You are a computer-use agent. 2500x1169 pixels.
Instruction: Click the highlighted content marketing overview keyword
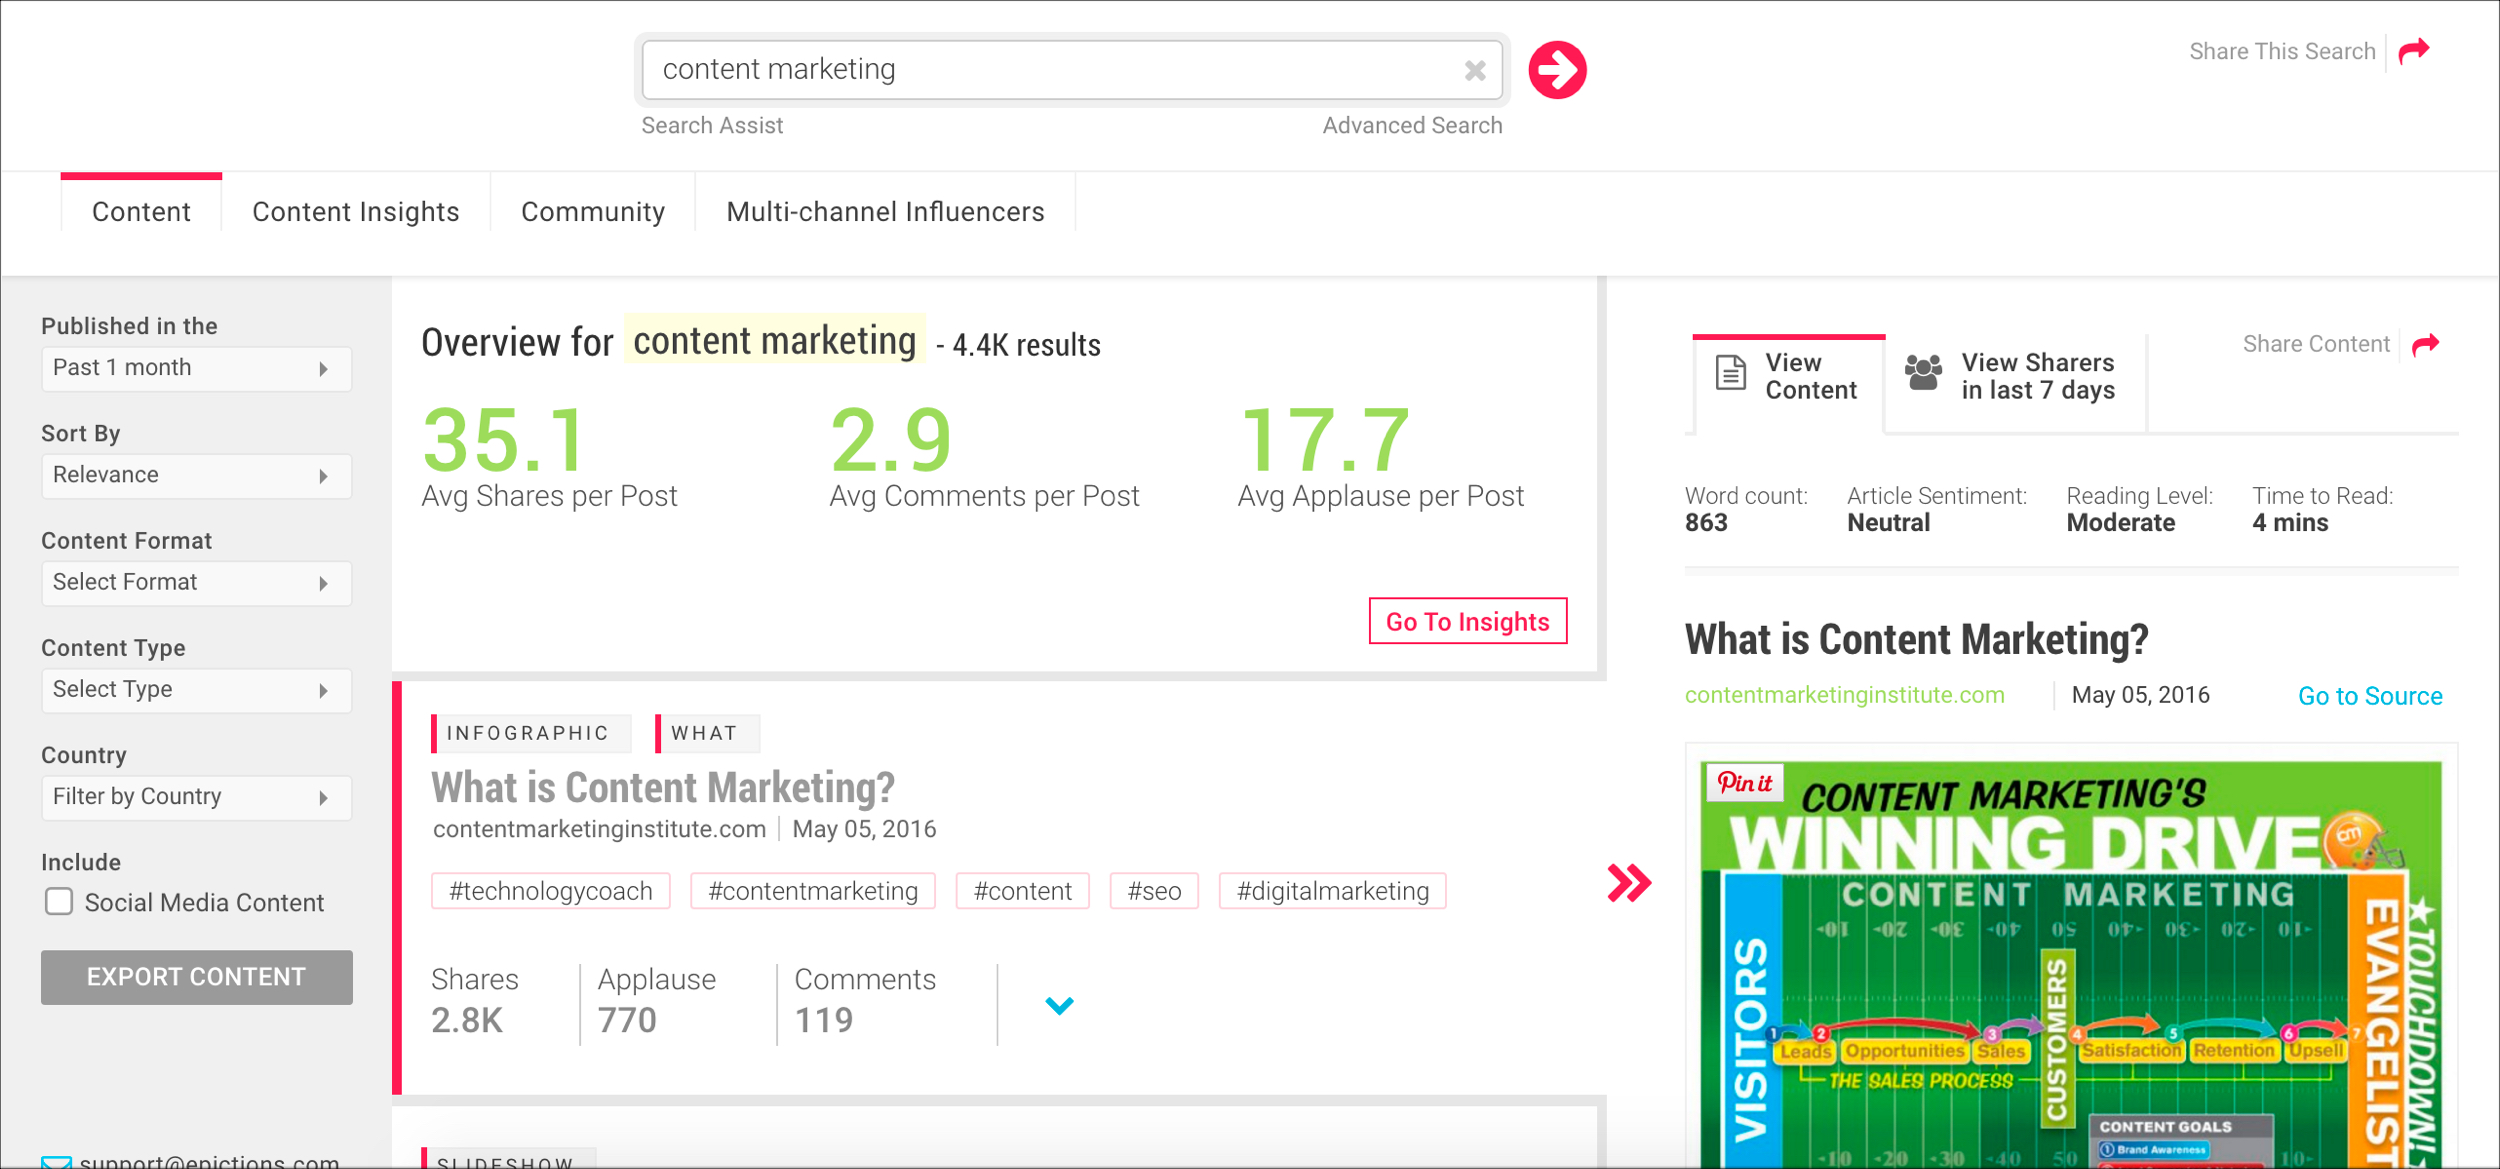click(774, 341)
